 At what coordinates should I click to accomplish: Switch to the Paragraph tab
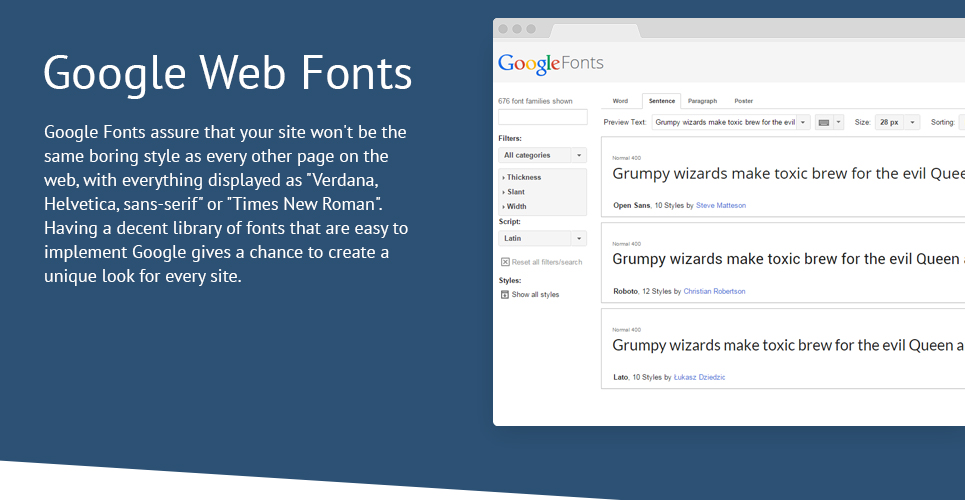[x=702, y=101]
